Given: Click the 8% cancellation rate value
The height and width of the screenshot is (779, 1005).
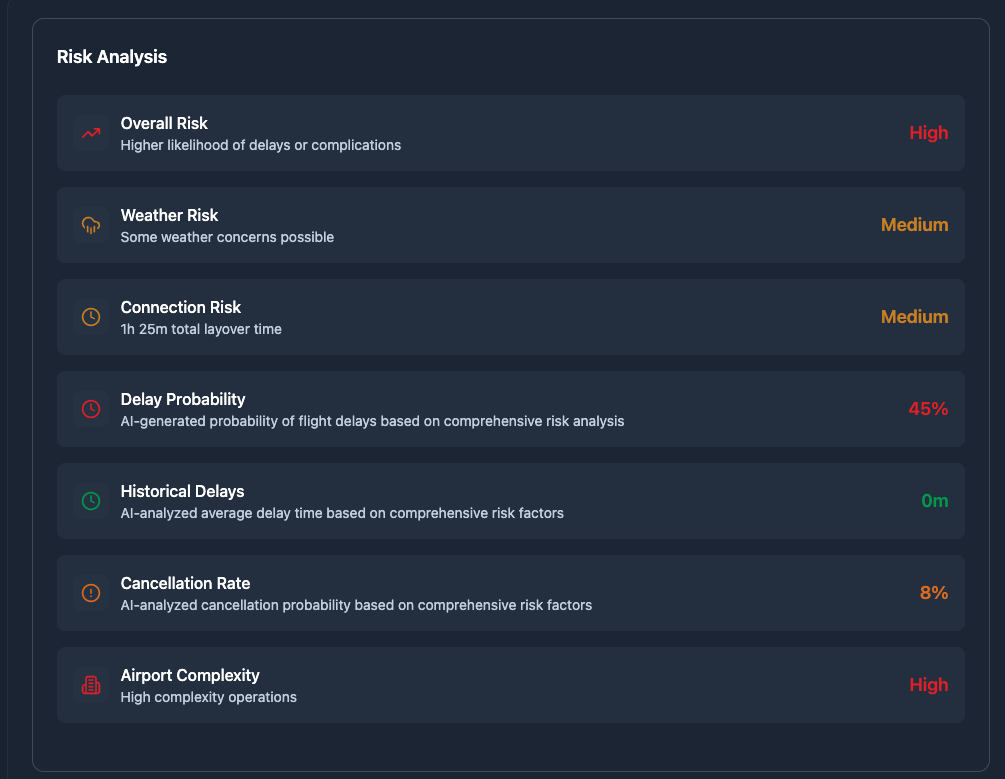Looking at the screenshot, I should pos(934,593).
